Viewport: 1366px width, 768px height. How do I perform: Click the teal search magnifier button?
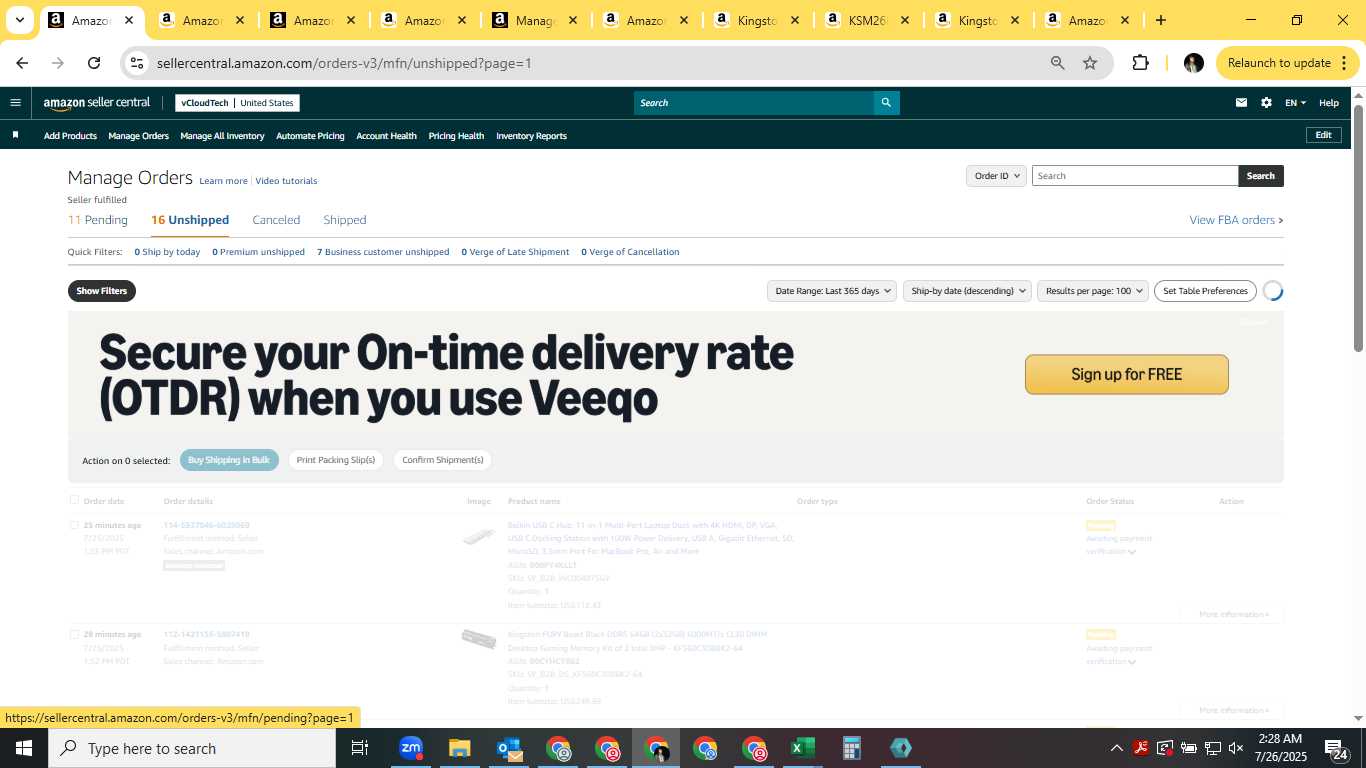(886, 103)
